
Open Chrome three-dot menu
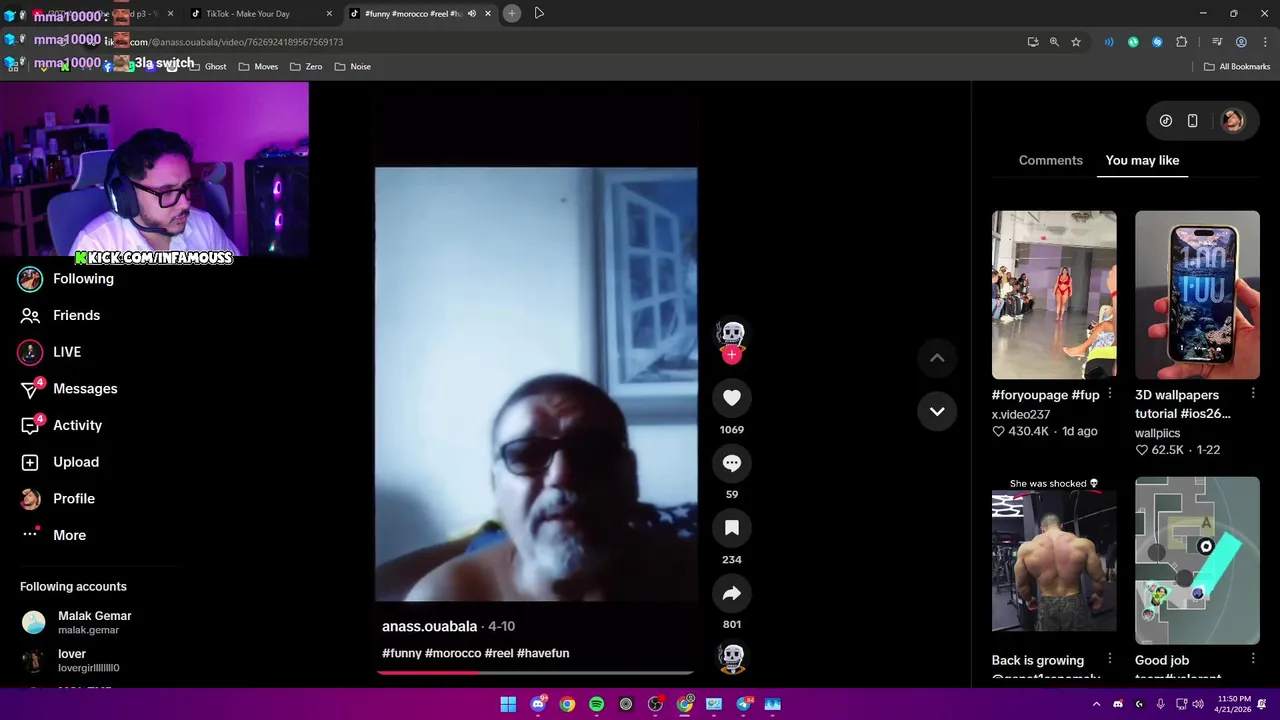tap(1263, 42)
